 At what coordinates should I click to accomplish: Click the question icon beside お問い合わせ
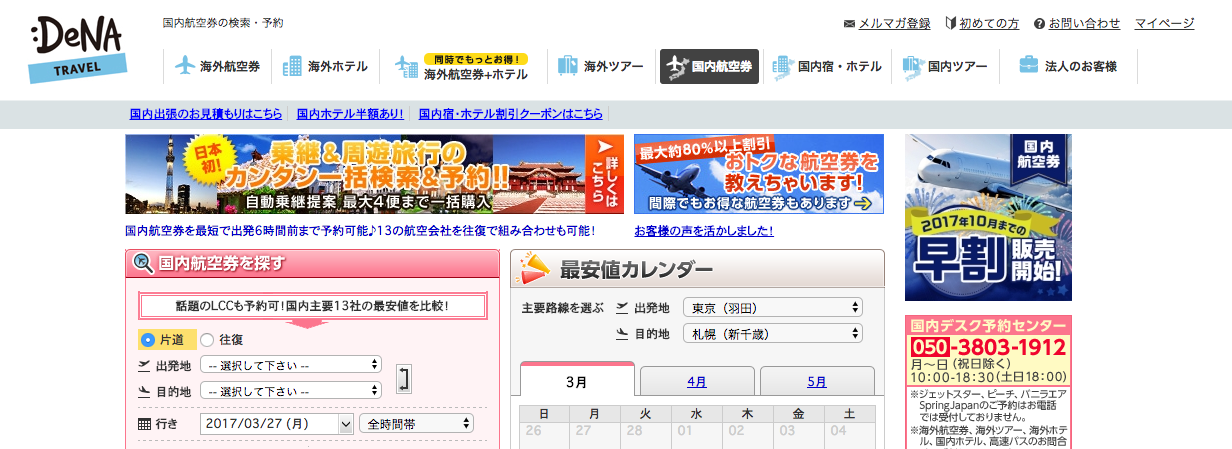(1040, 23)
